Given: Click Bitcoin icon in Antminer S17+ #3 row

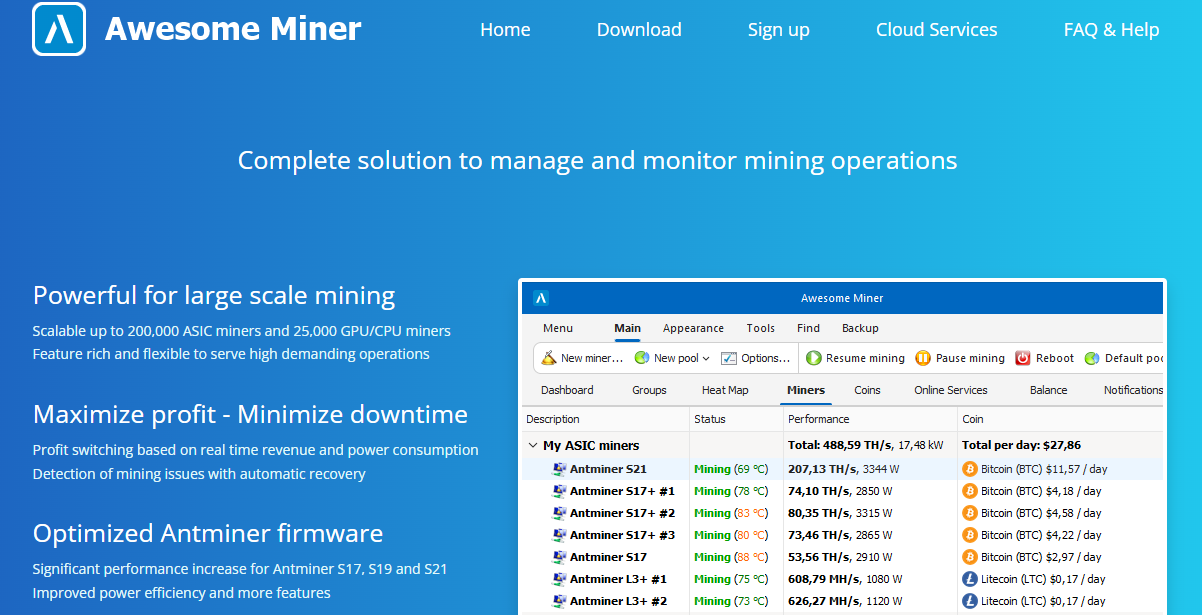Looking at the screenshot, I should point(969,535).
